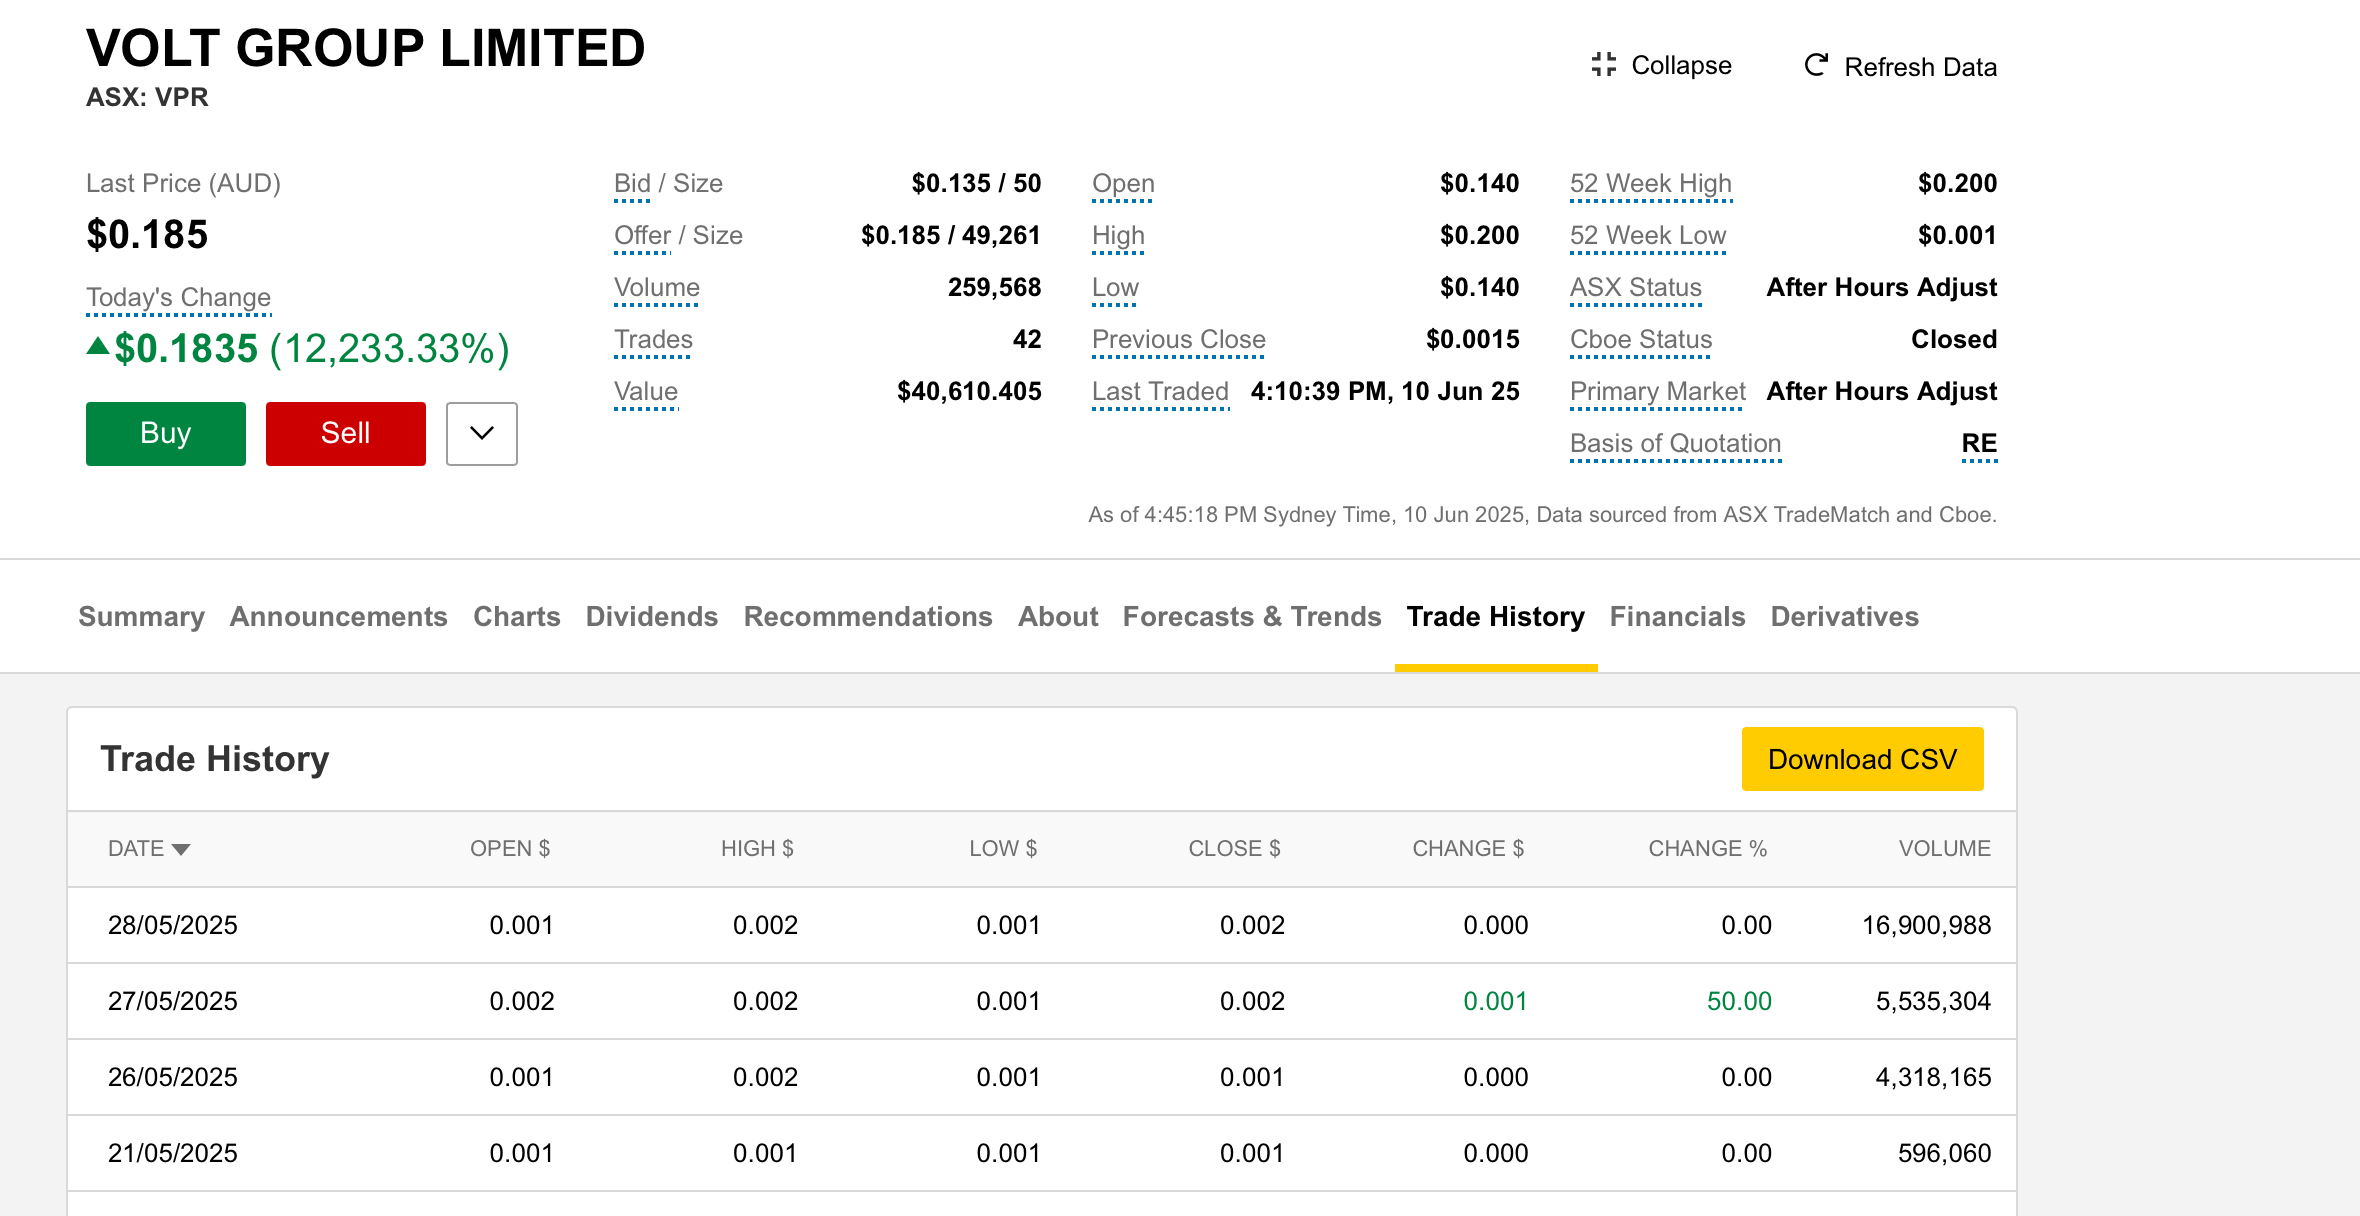
Task: Click the Collapse label
Action: pos(1681,65)
